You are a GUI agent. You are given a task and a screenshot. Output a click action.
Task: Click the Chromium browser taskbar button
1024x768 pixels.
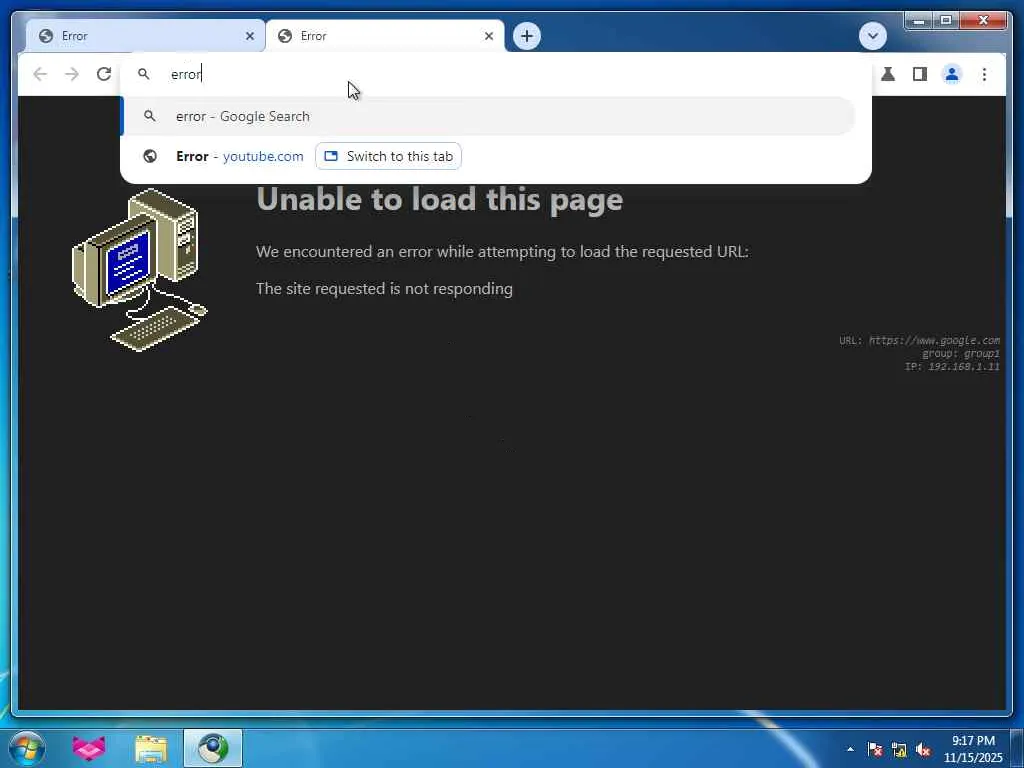(x=213, y=748)
